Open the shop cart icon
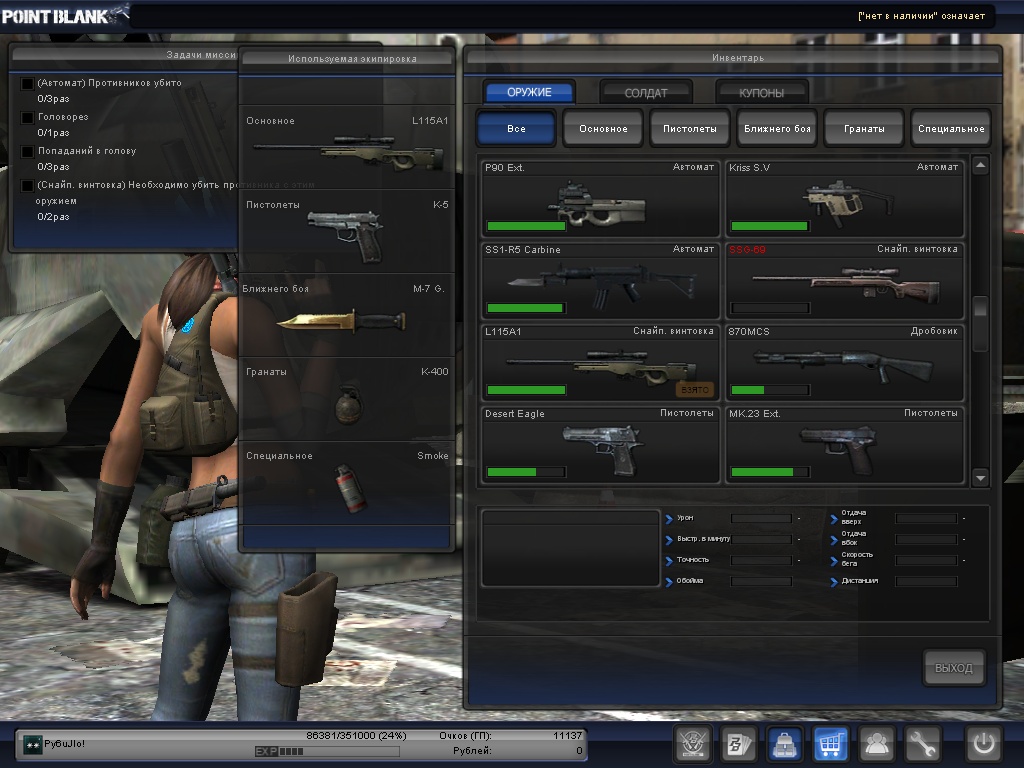 [x=830, y=744]
